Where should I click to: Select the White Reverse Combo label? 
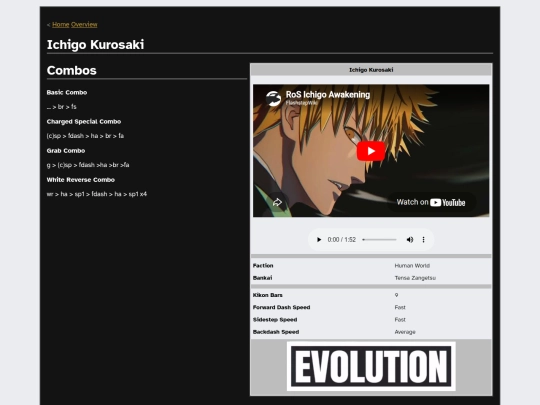[81, 180]
